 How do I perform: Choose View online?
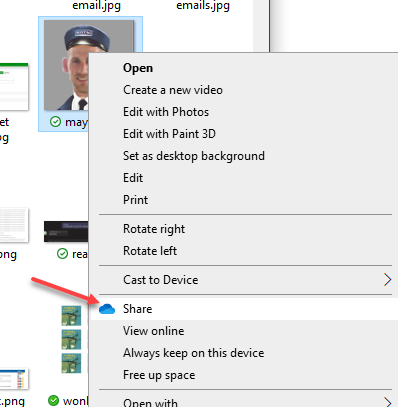tap(153, 331)
